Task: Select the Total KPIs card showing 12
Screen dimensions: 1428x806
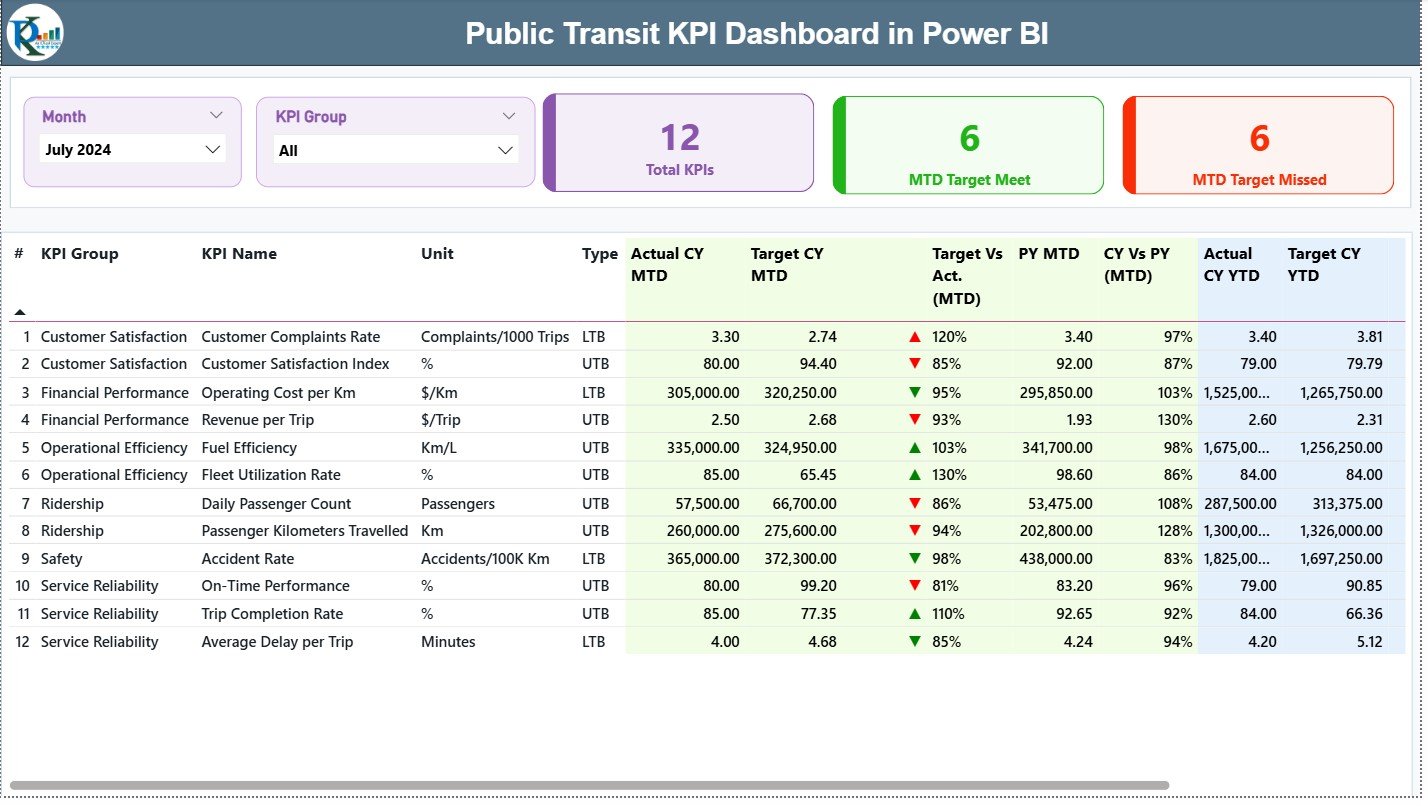Action: (x=678, y=143)
